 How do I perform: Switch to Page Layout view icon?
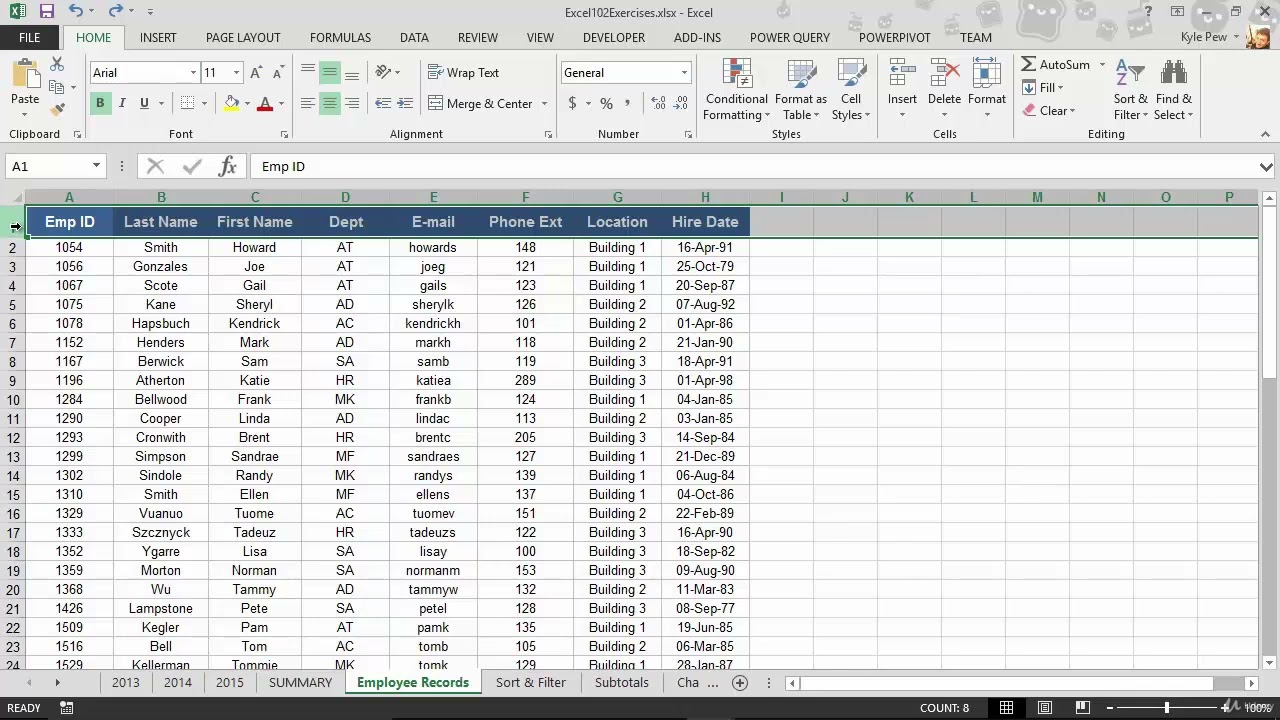coord(1045,708)
